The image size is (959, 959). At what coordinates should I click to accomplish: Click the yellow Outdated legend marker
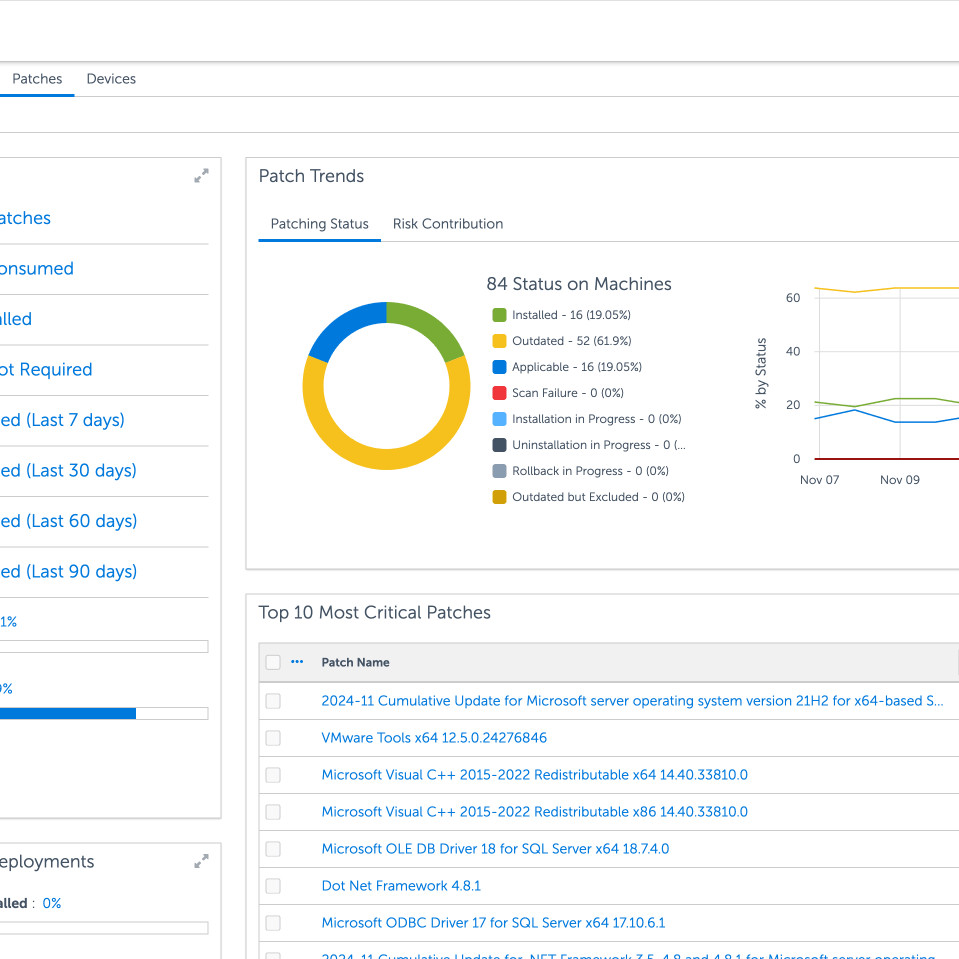(499, 341)
